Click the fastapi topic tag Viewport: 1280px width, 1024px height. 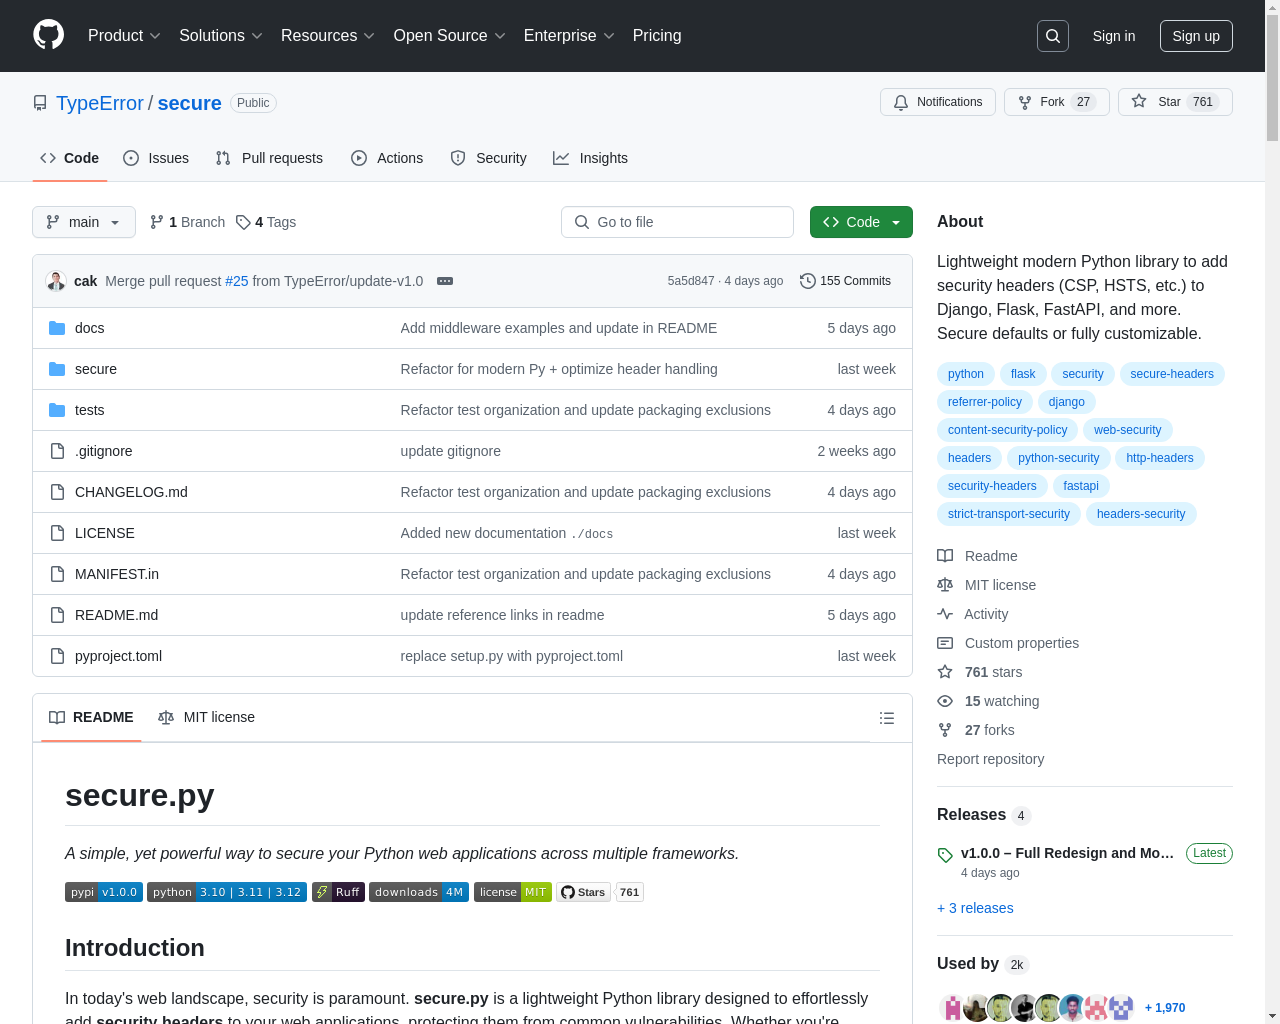(1081, 486)
